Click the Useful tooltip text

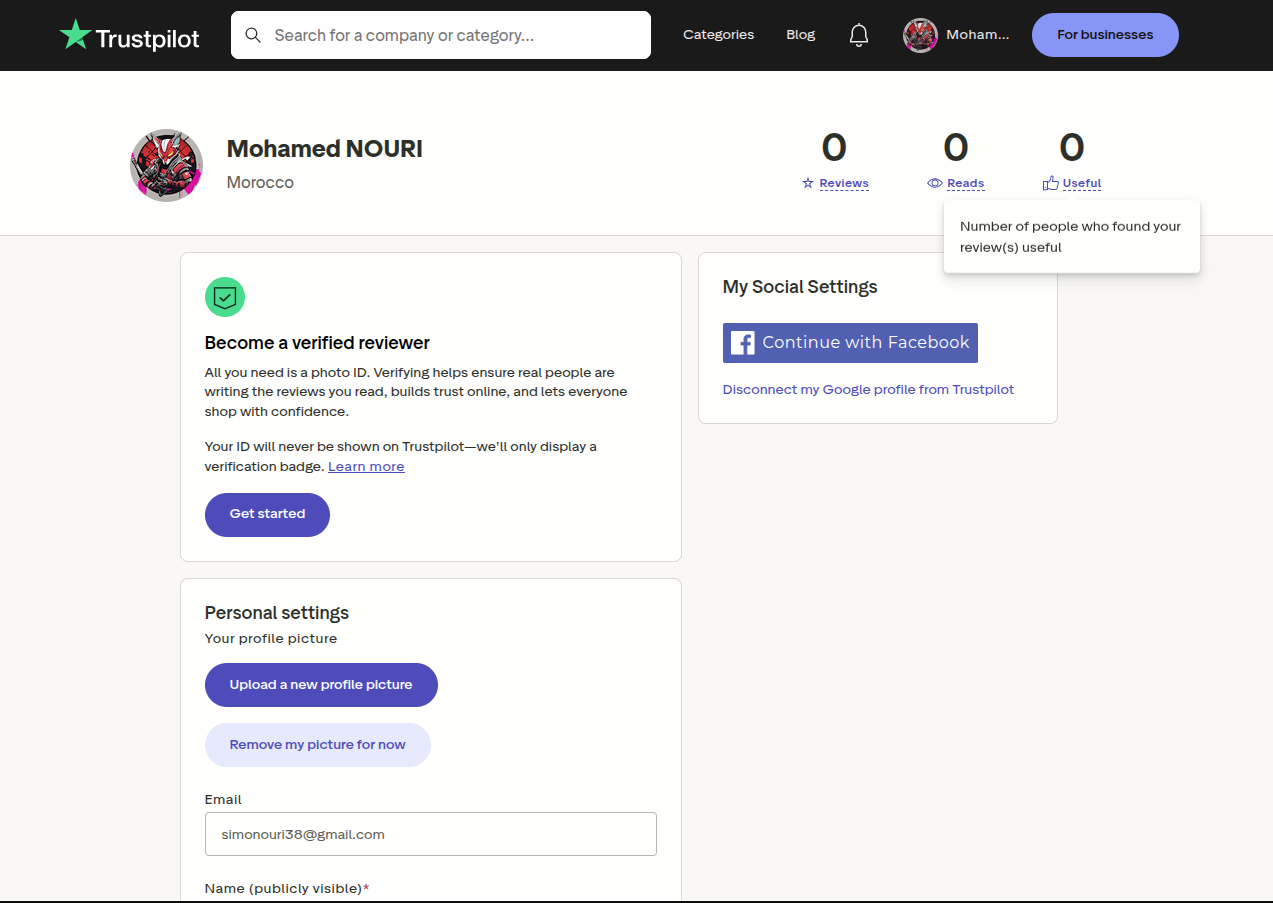[1070, 237]
